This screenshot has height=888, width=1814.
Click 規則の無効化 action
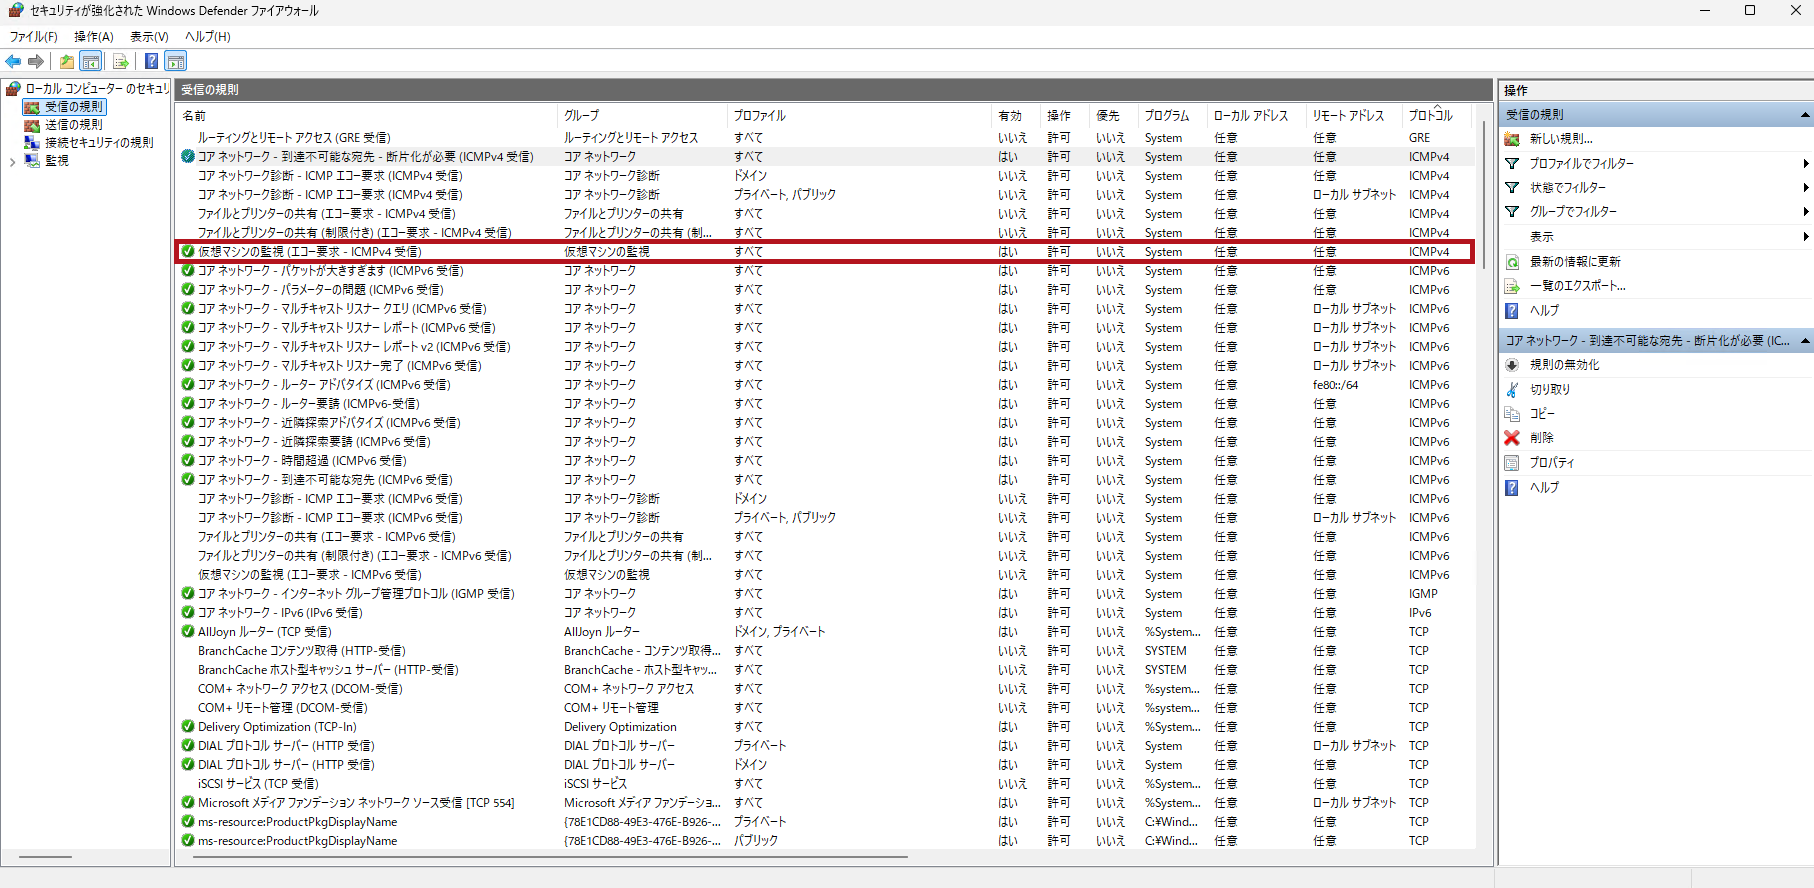(x=1564, y=365)
